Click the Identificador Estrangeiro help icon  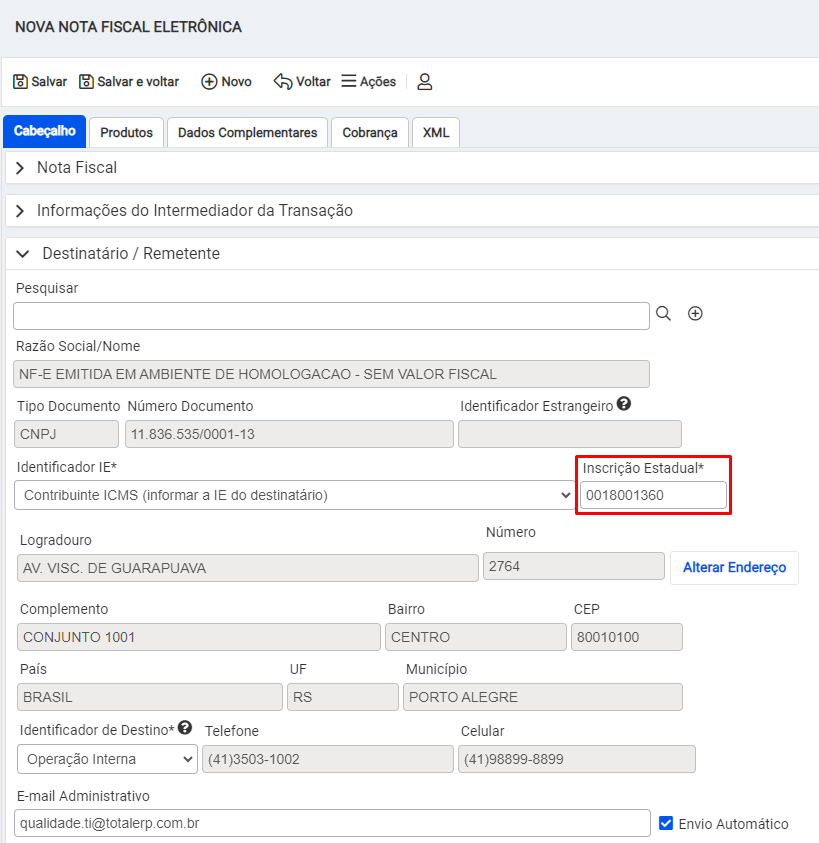click(x=624, y=404)
